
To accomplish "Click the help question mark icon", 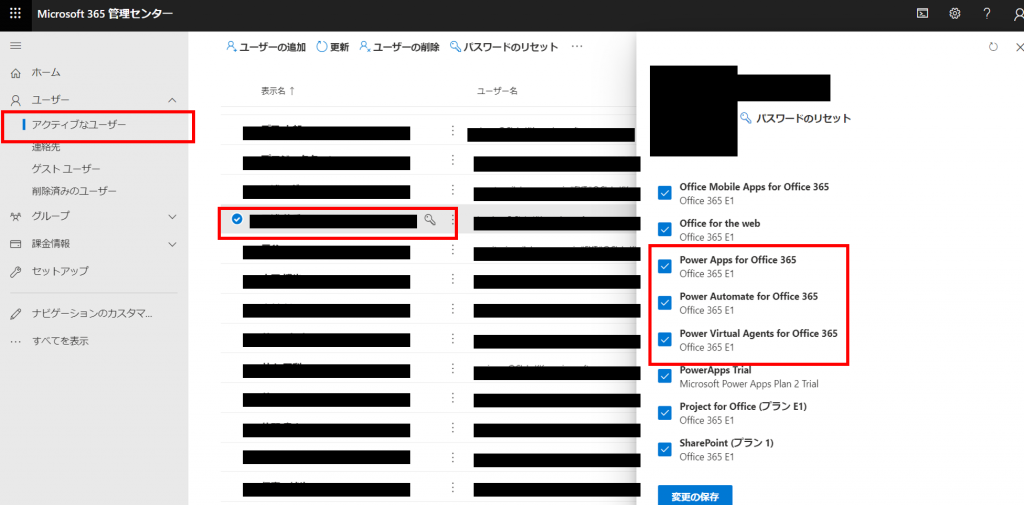I will click(987, 14).
